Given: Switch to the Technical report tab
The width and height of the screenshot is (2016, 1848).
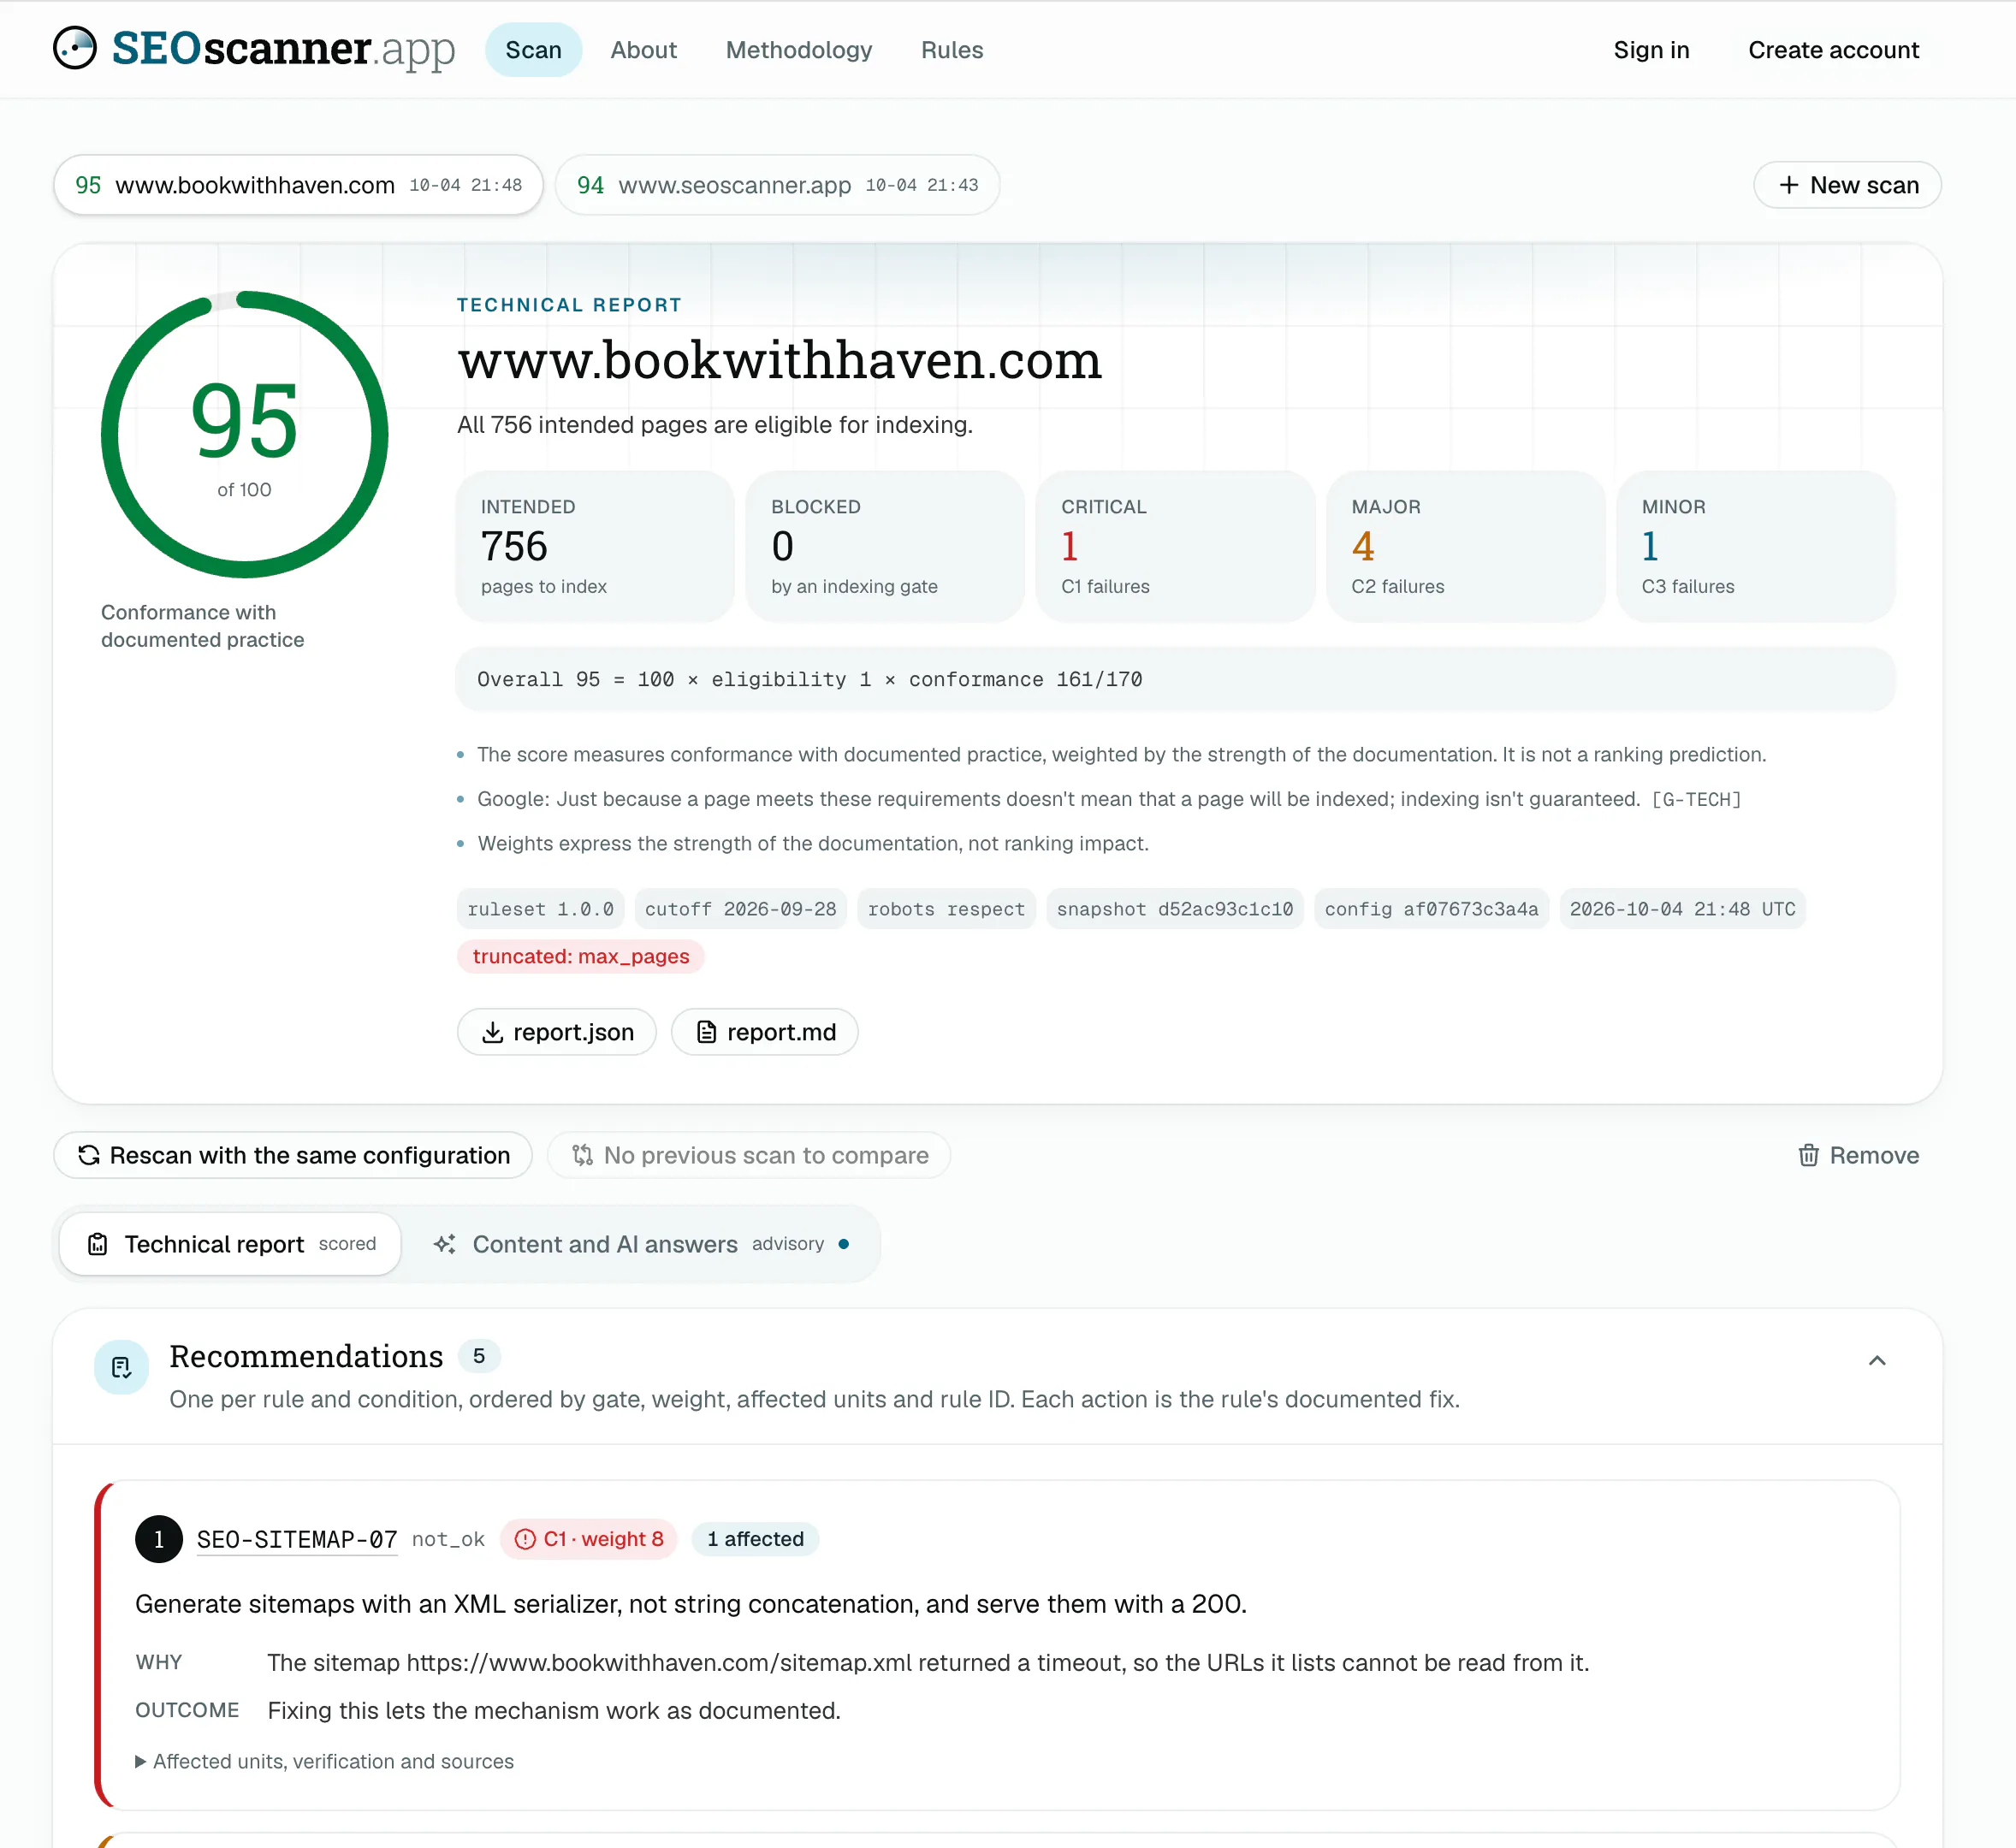Looking at the screenshot, I should pos(230,1244).
